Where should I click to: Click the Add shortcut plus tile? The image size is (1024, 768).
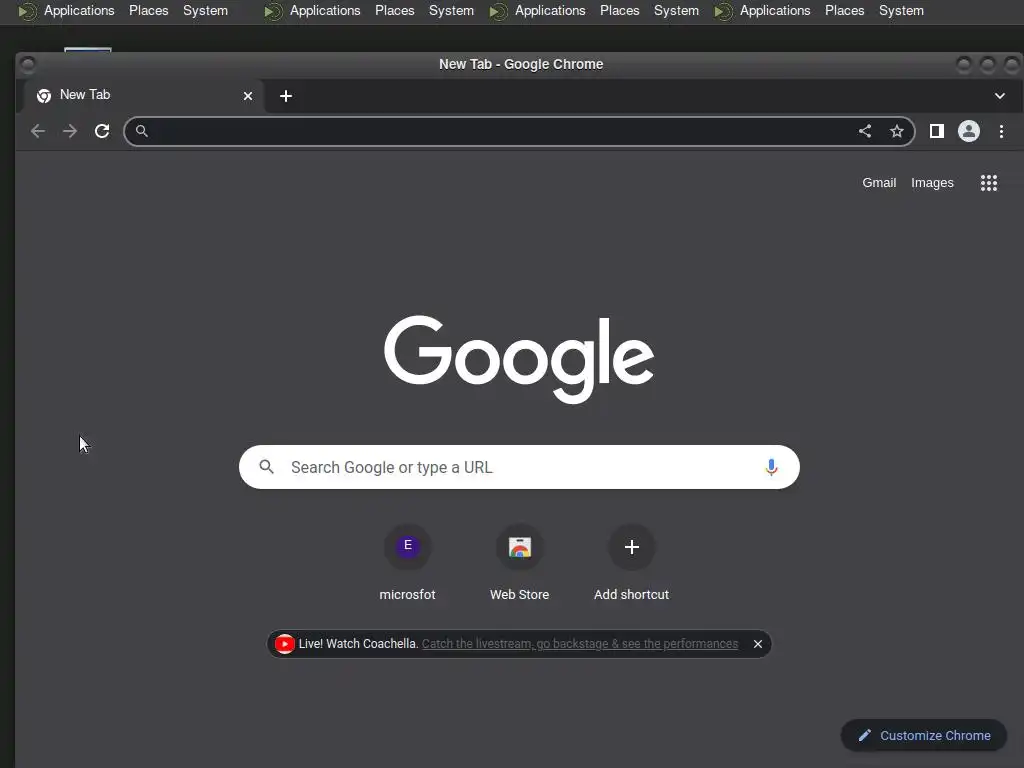[x=632, y=563]
